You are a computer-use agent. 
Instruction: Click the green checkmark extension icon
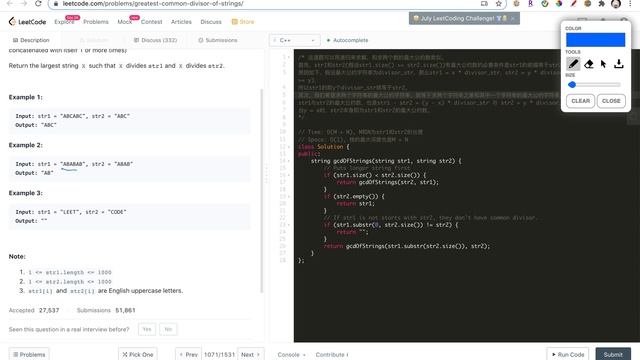(x=545, y=4)
